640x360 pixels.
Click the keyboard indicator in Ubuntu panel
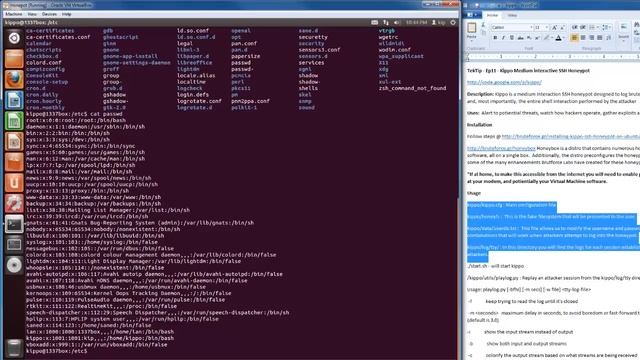click(x=374, y=22)
